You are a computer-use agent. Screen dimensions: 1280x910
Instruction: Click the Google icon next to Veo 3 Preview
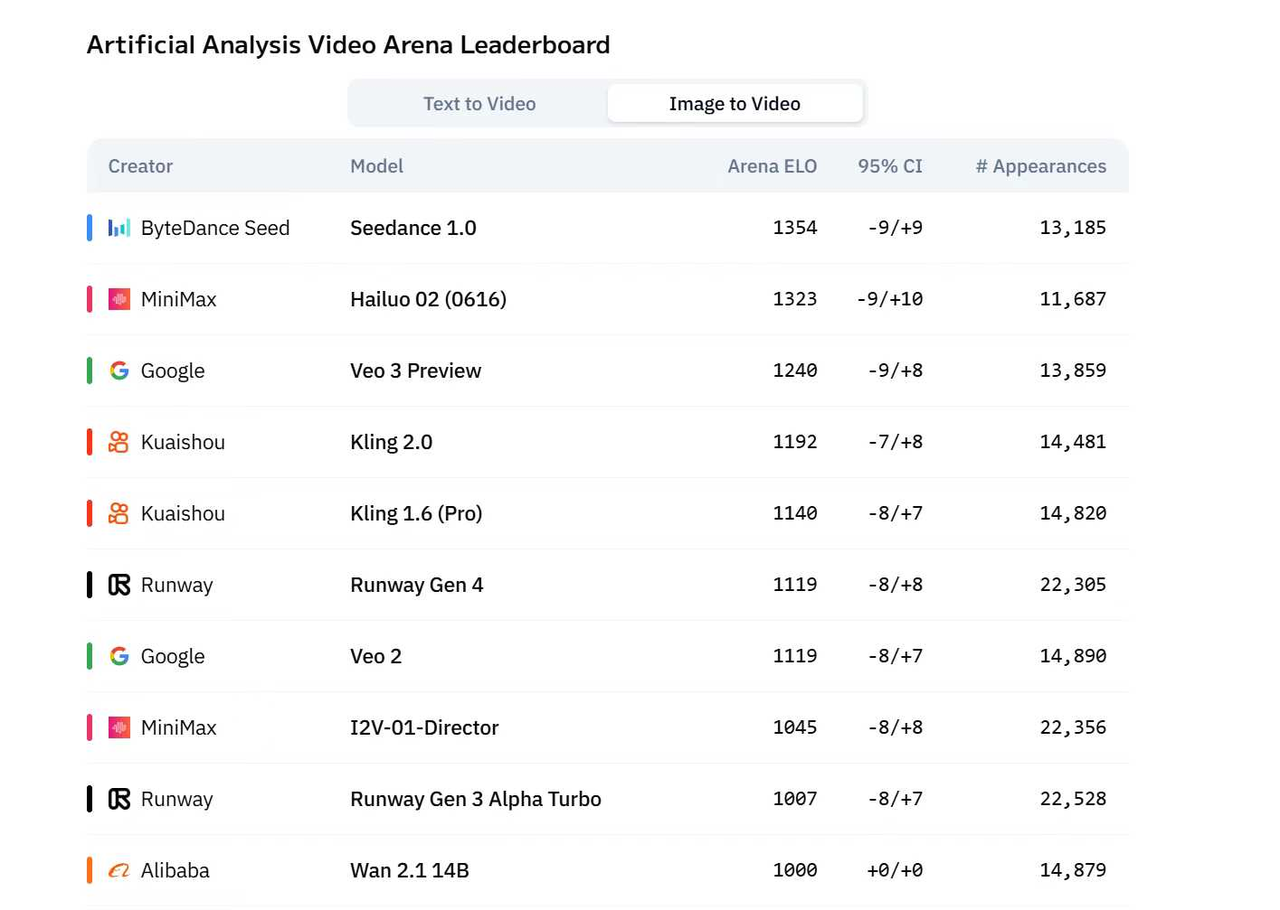[x=119, y=370]
